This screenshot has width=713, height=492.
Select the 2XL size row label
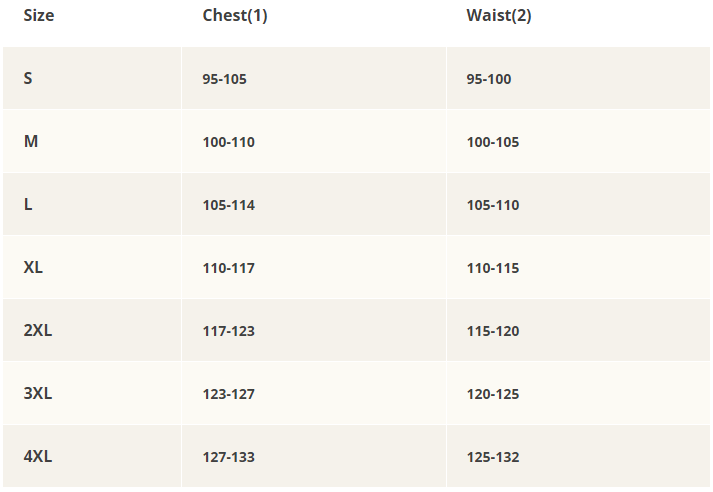click(38, 330)
